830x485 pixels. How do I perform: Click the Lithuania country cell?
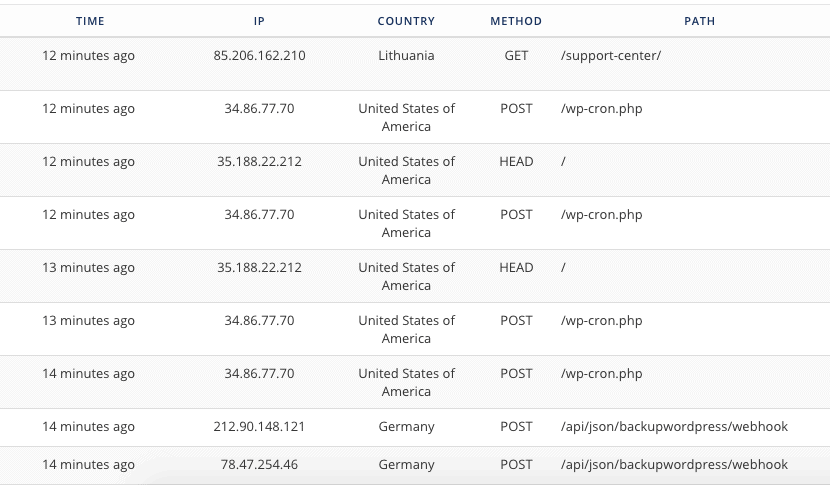[x=406, y=56]
